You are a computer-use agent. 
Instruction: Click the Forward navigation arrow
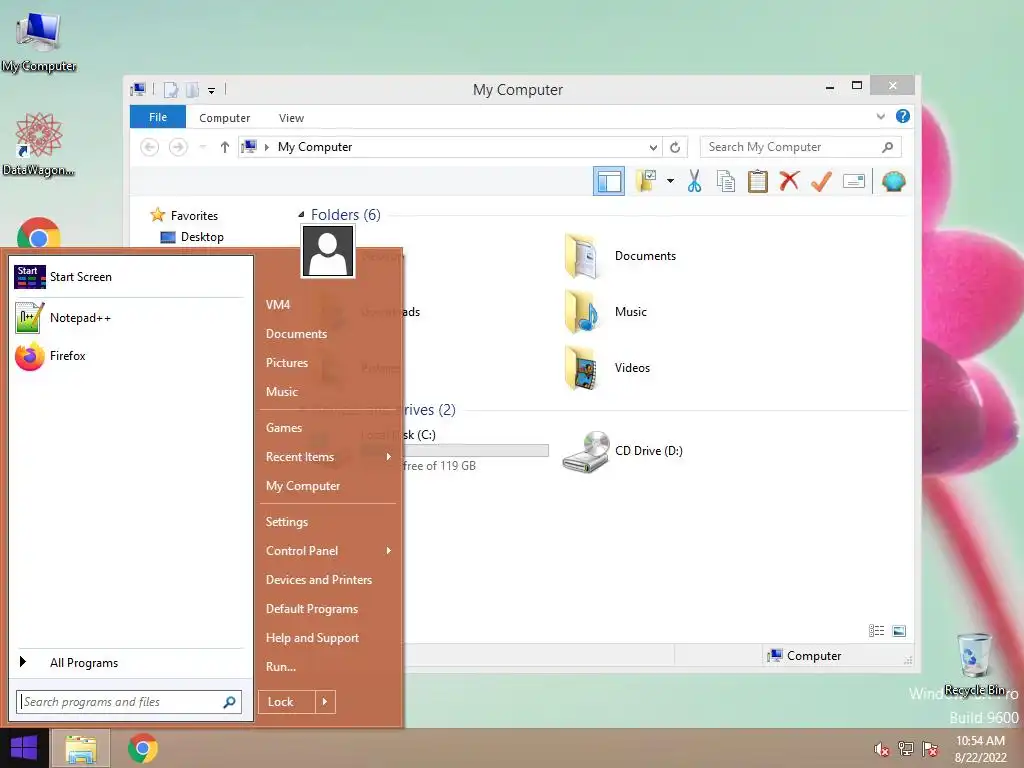coord(178,147)
